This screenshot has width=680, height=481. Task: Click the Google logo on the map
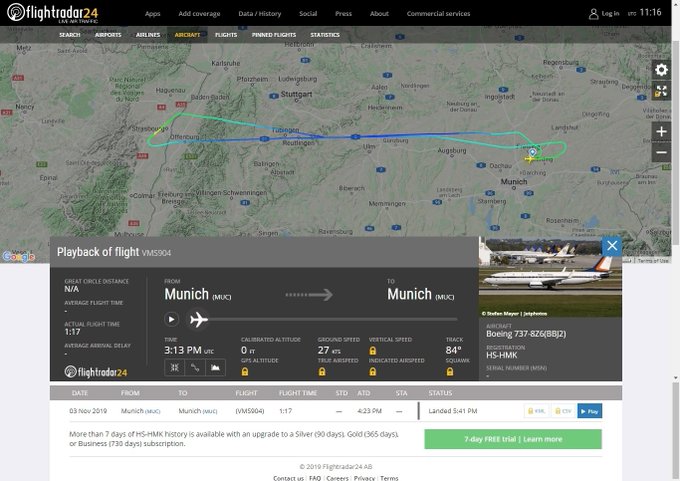coord(18,257)
